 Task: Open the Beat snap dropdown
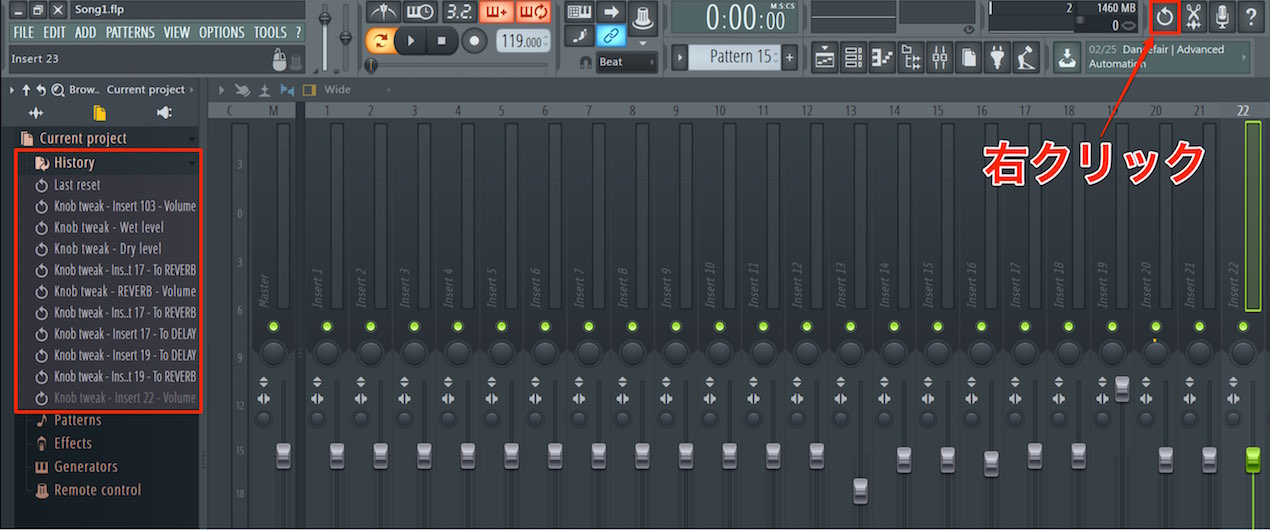627,62
